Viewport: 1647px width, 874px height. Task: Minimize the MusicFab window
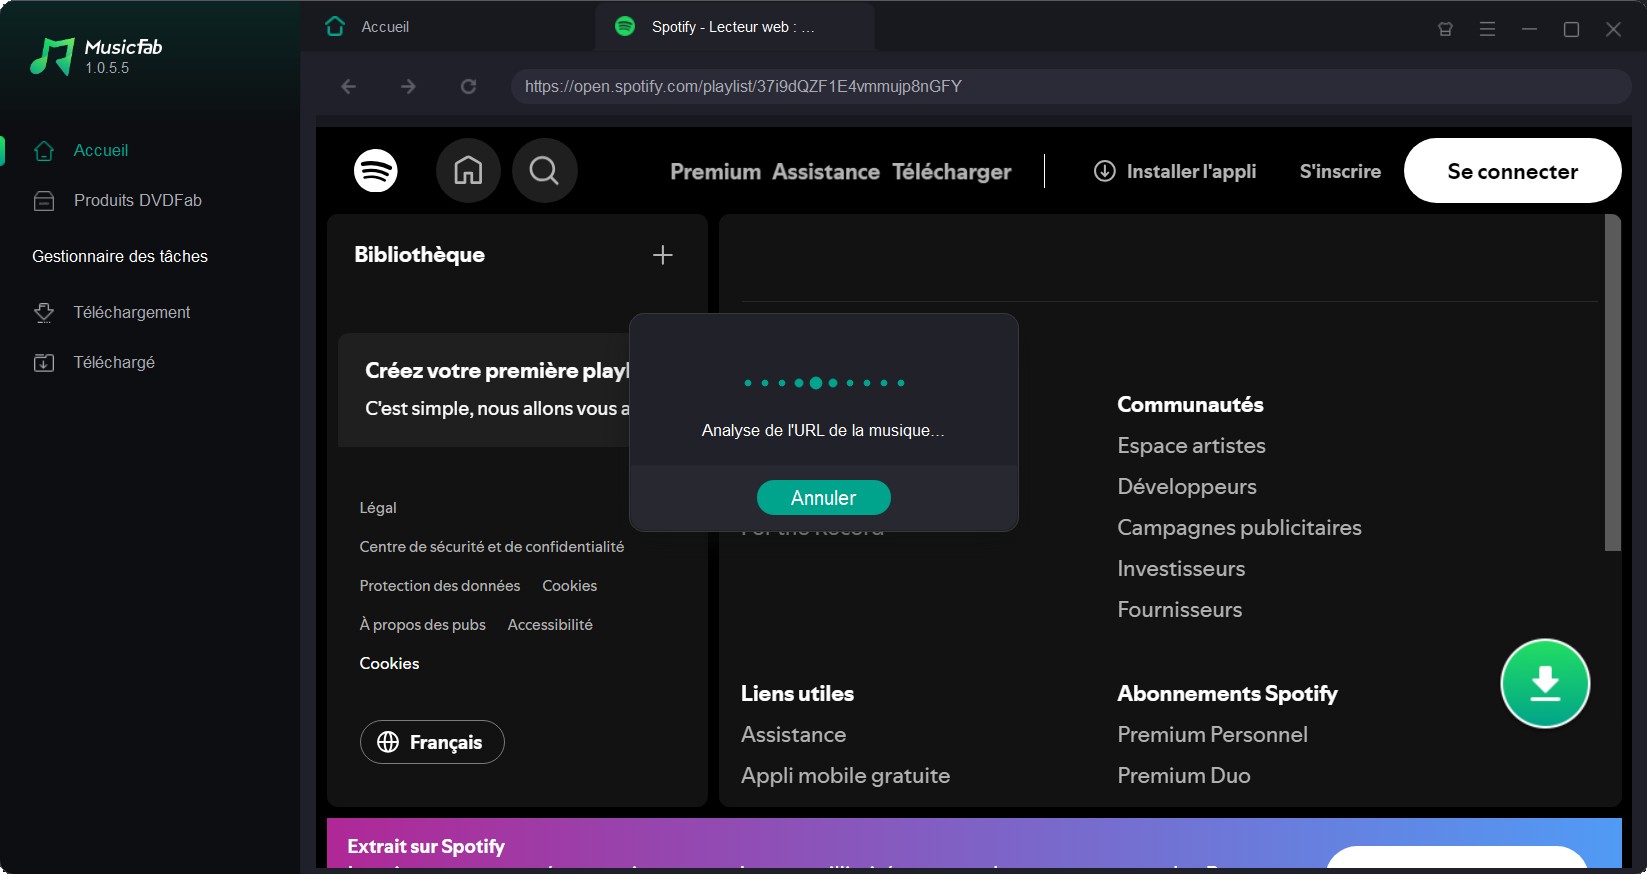tap(1529, 29)
